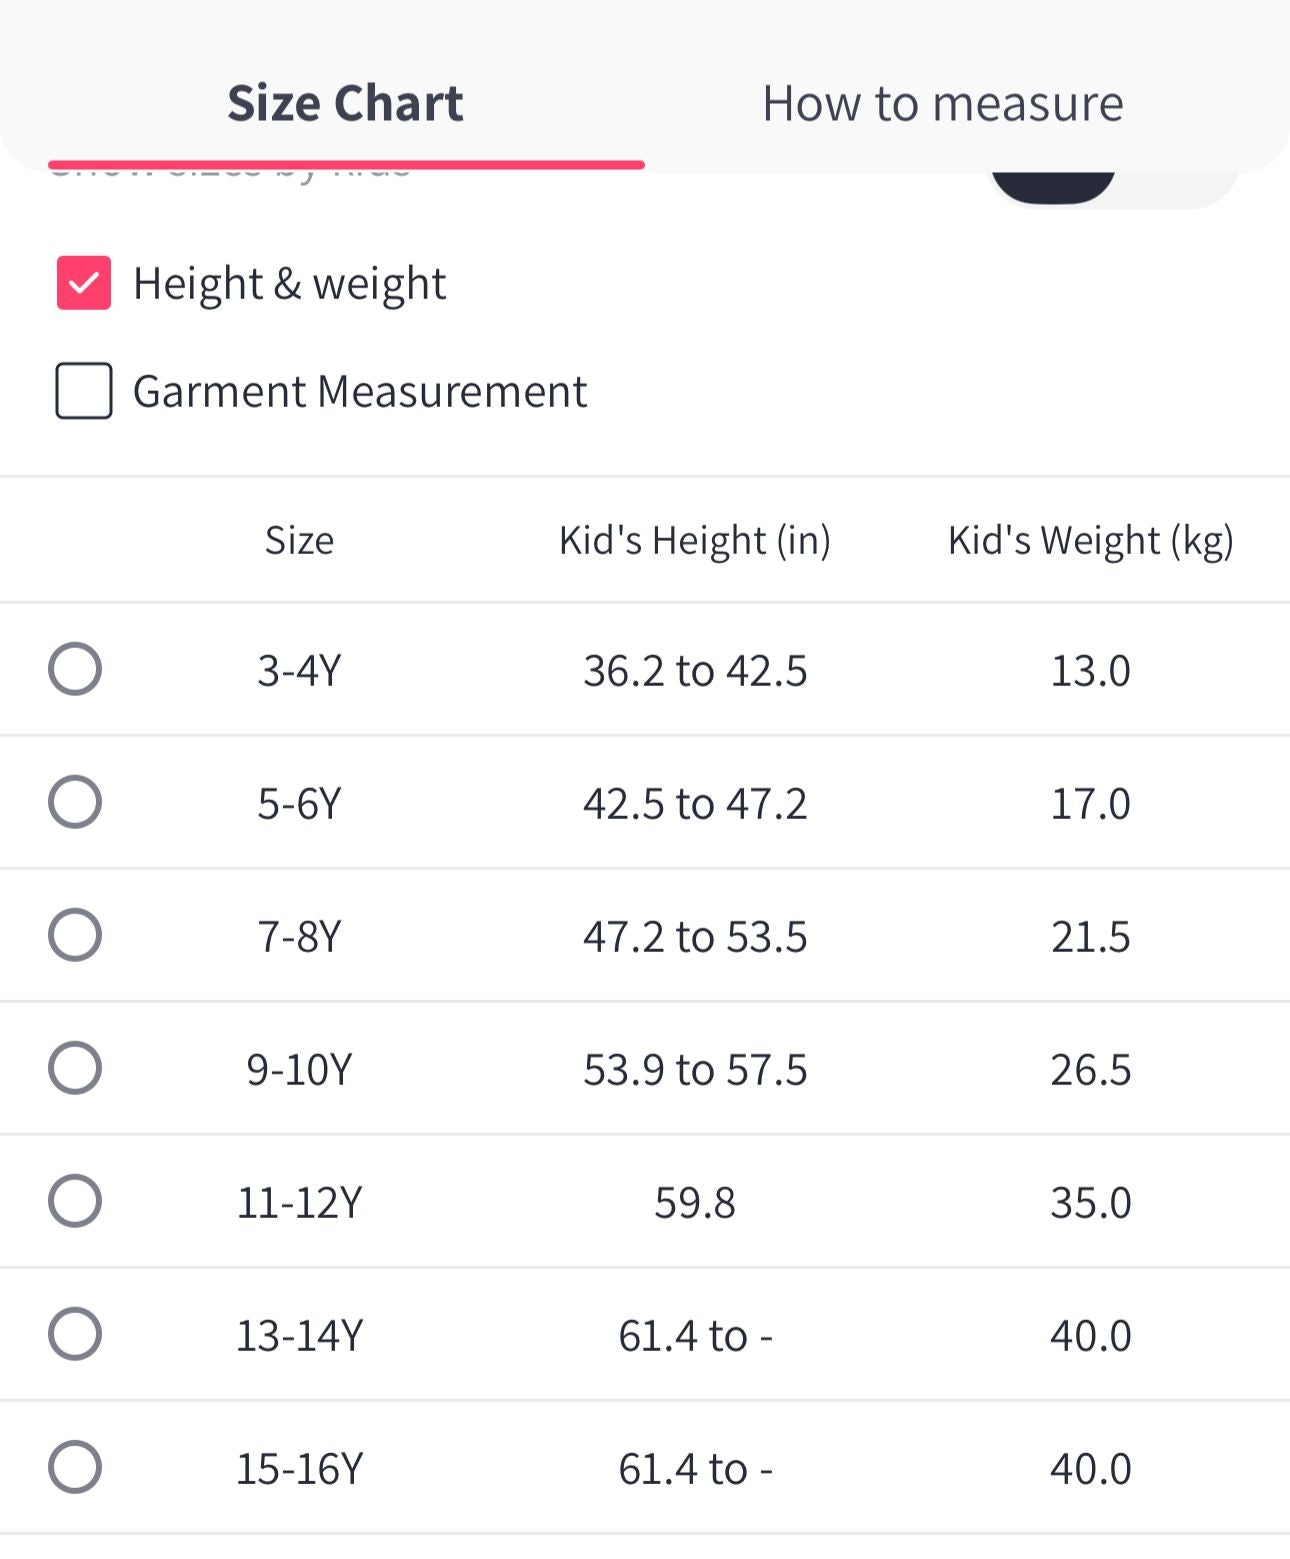This screenshot has height=1559, width=1290.
Task: Select the 15-16Y size radio button
Action: point(75,1467)
